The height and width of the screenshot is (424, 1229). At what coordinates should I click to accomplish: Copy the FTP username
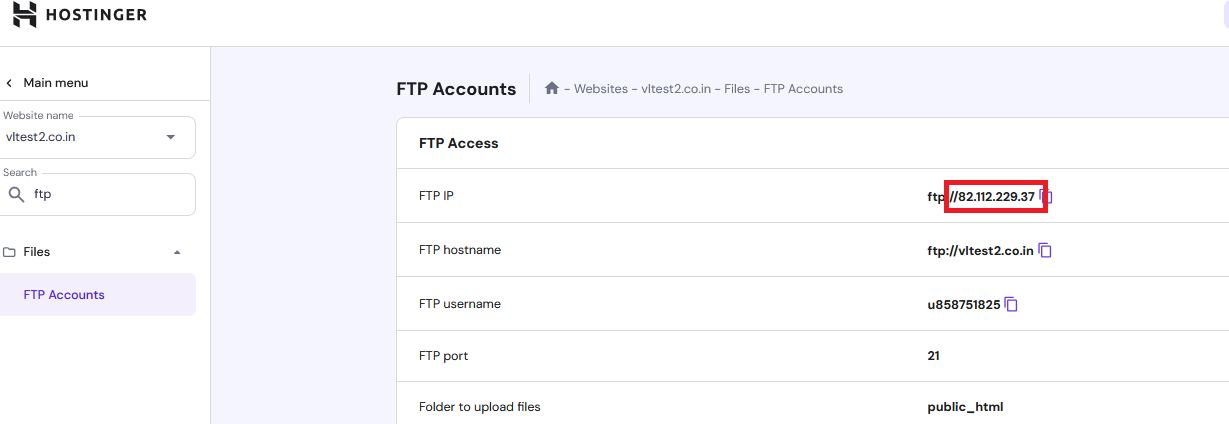[x=1011, y=304]
